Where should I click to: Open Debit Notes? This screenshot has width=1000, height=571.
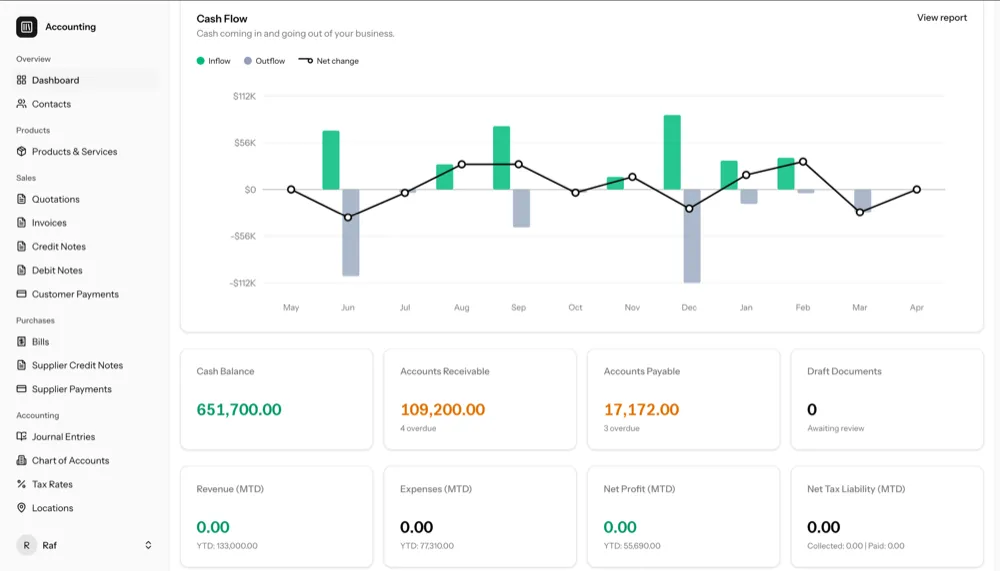click(85, 270)
